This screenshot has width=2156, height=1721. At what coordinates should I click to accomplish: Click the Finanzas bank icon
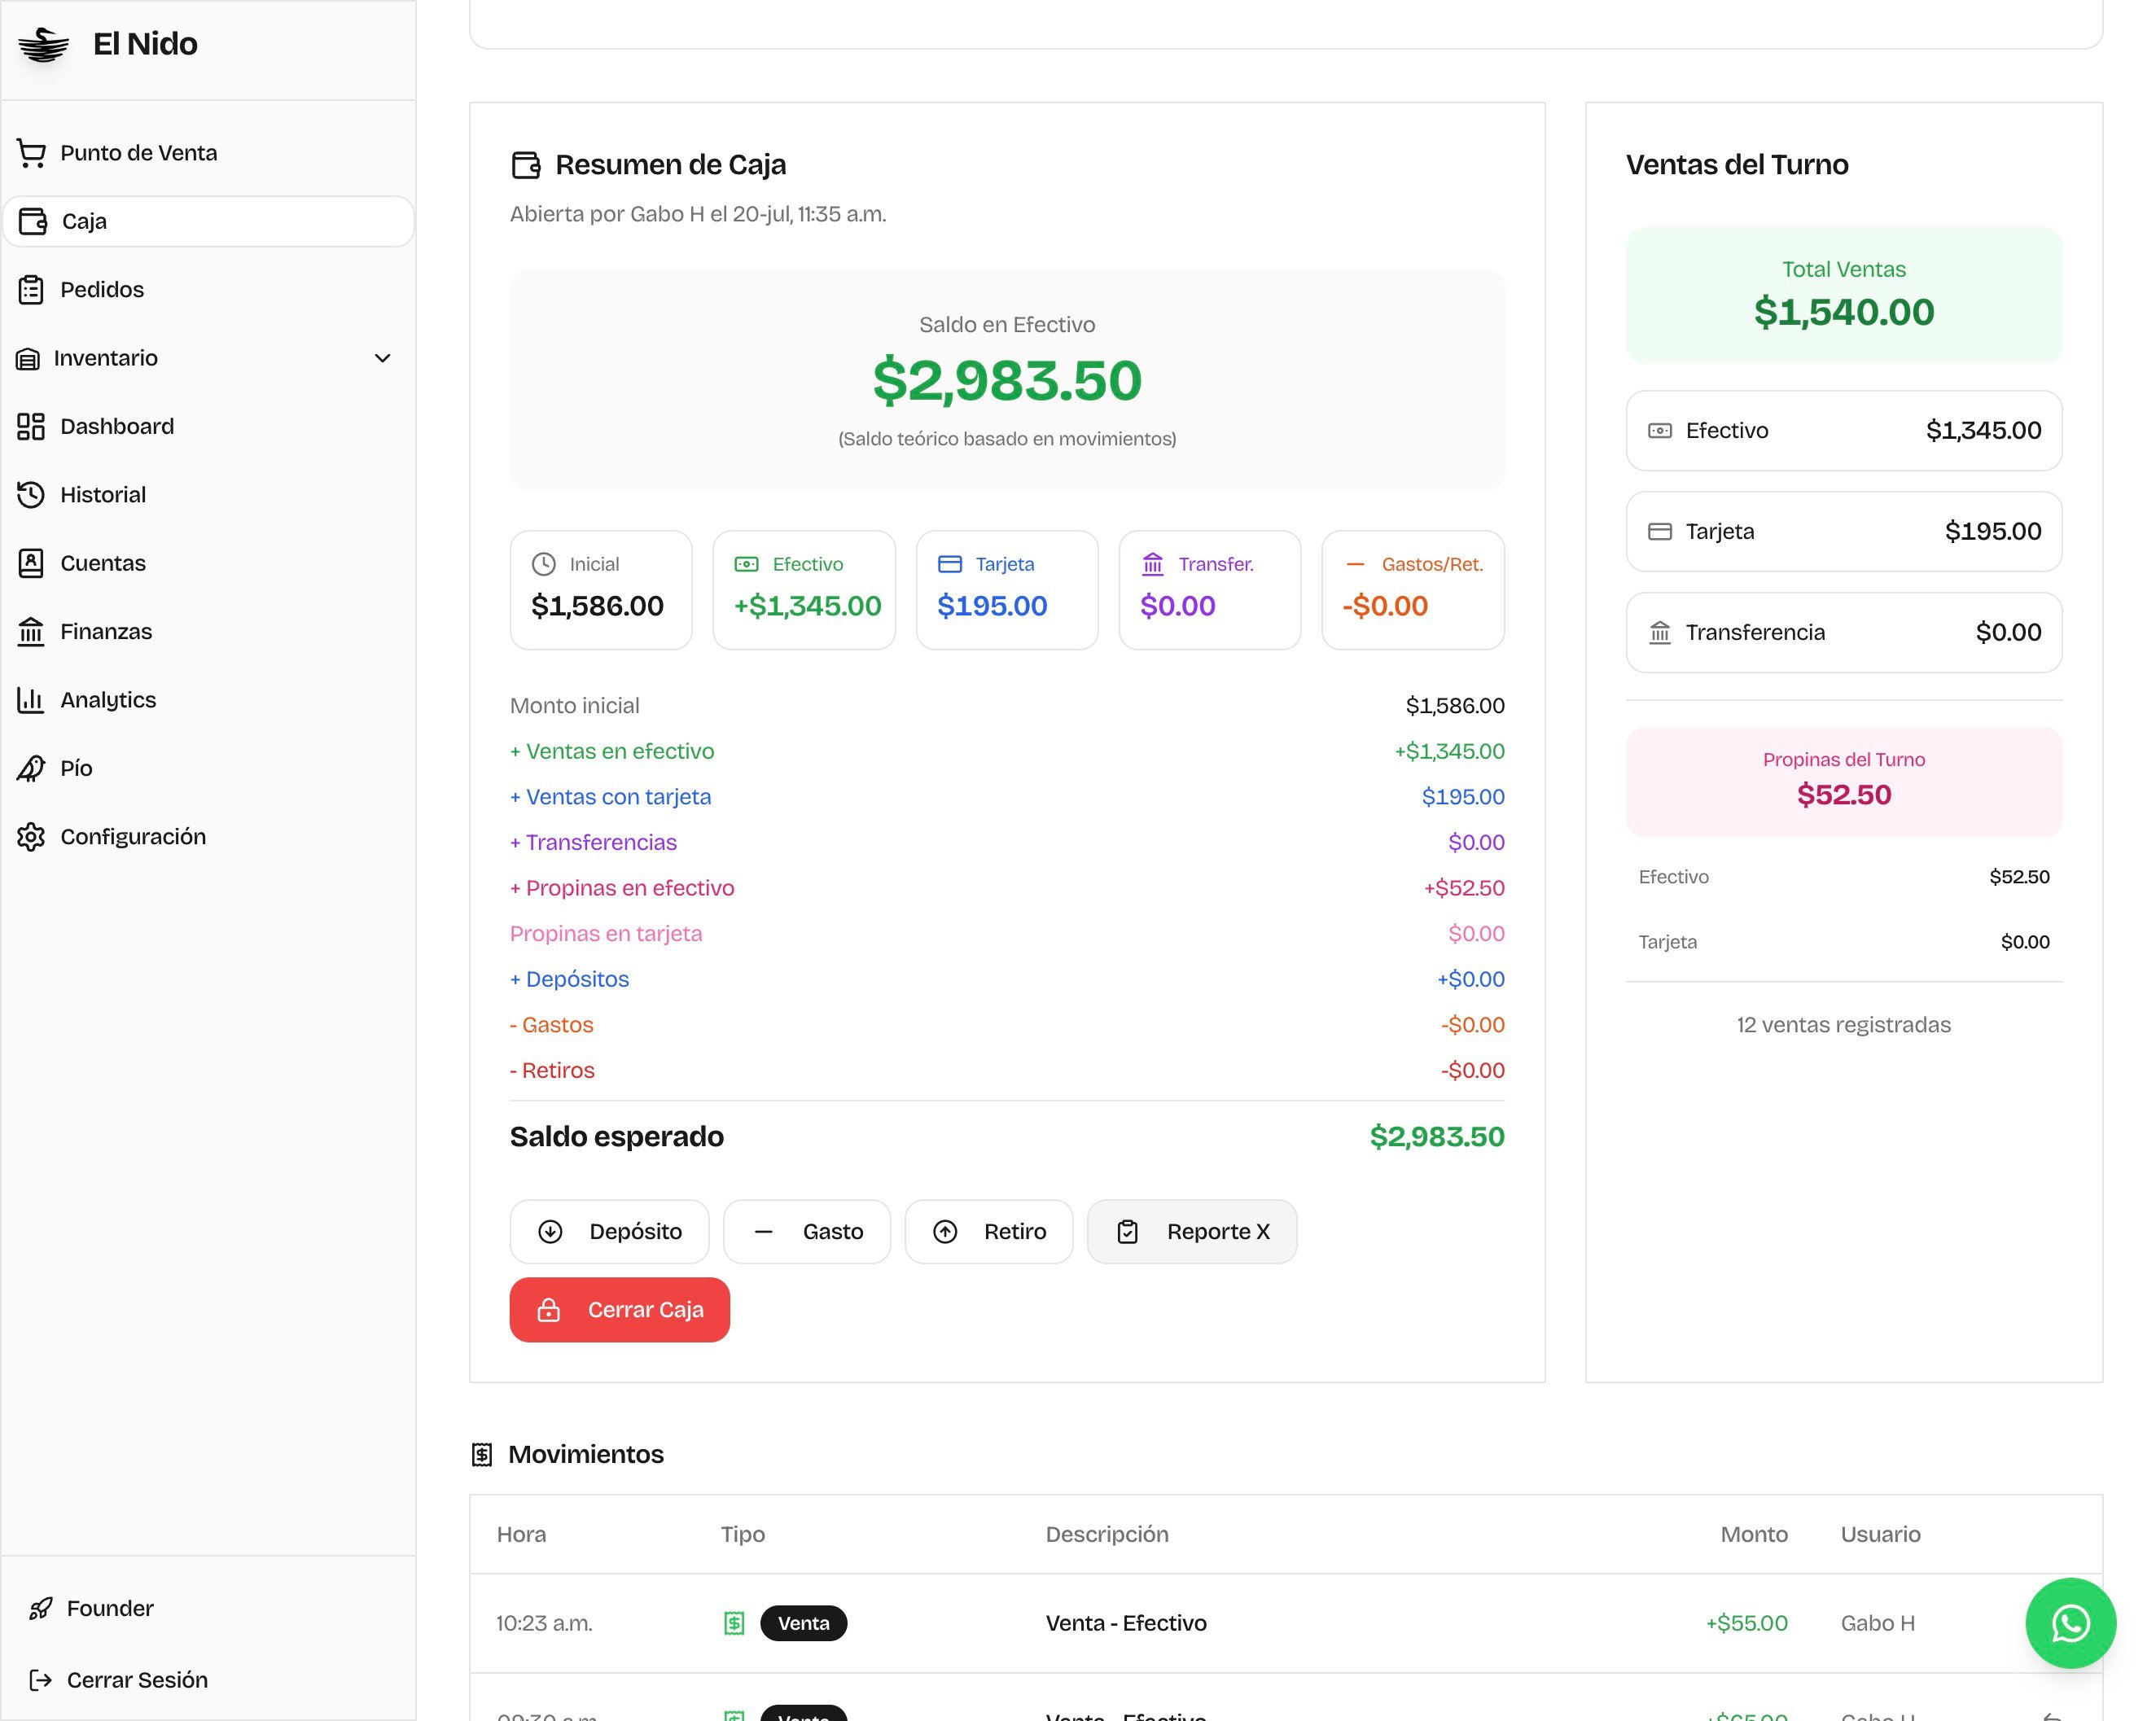point(31,632)
